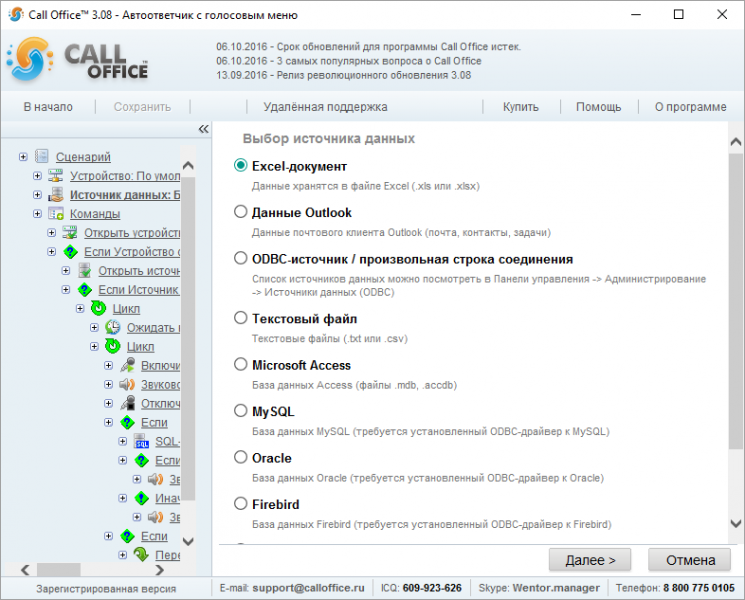Select the Цикл tree item under Ожидать
The height and width of the screenshot is (600, 745).
pos(140,346)
